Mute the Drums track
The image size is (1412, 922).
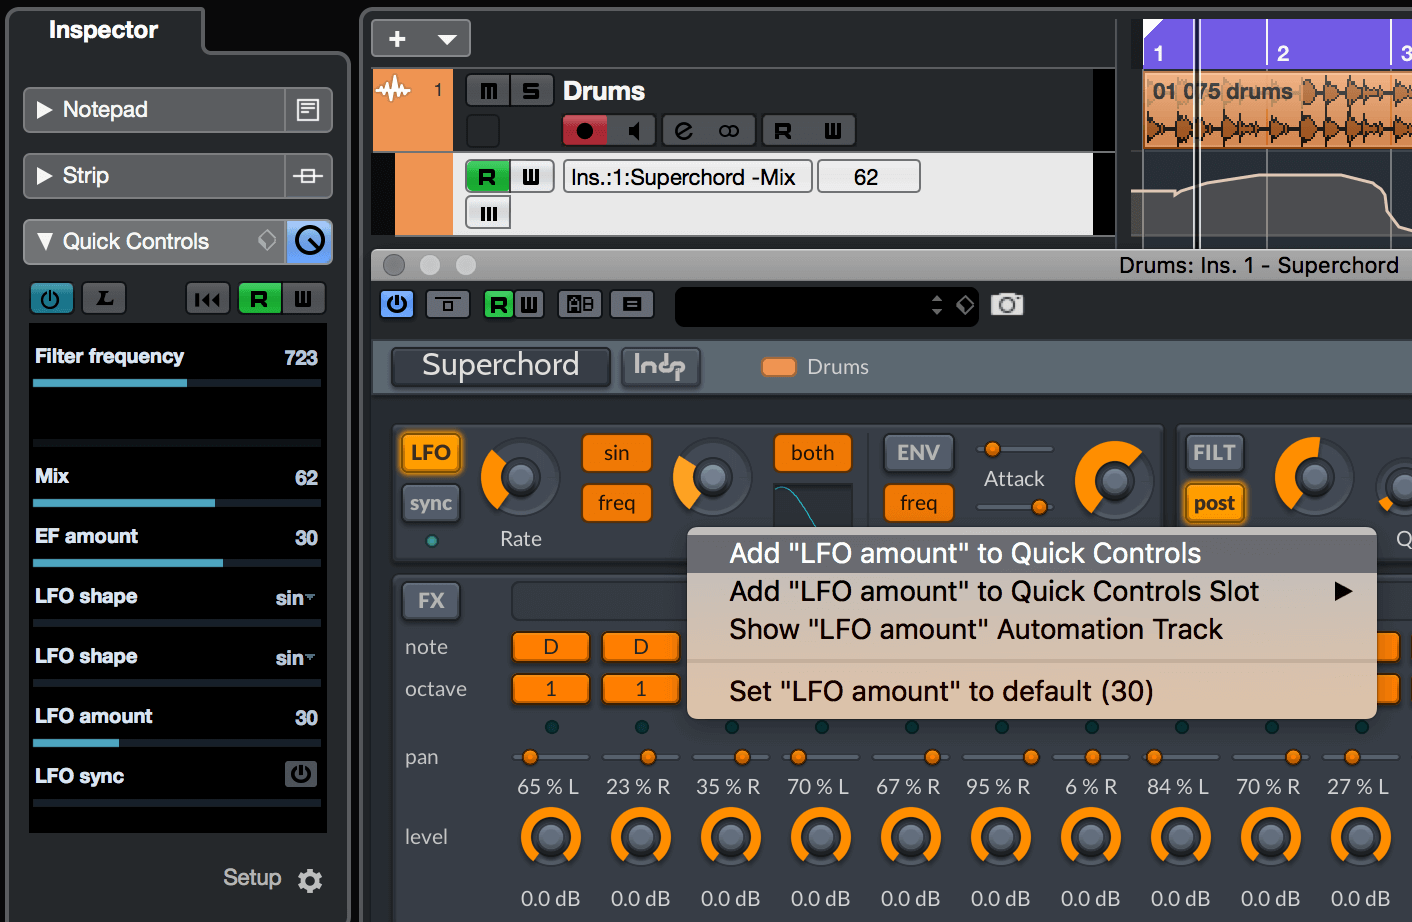point(488,91)
